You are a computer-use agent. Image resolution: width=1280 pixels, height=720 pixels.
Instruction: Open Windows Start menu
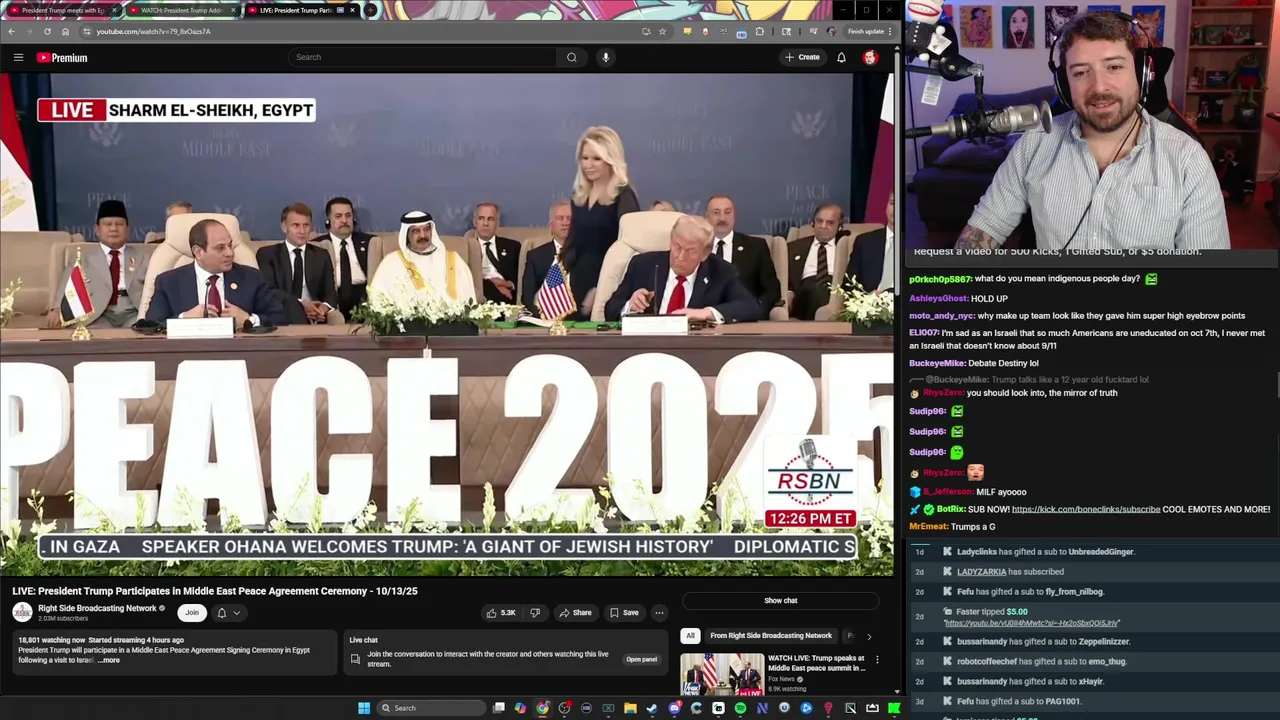(x=364, y=708)
